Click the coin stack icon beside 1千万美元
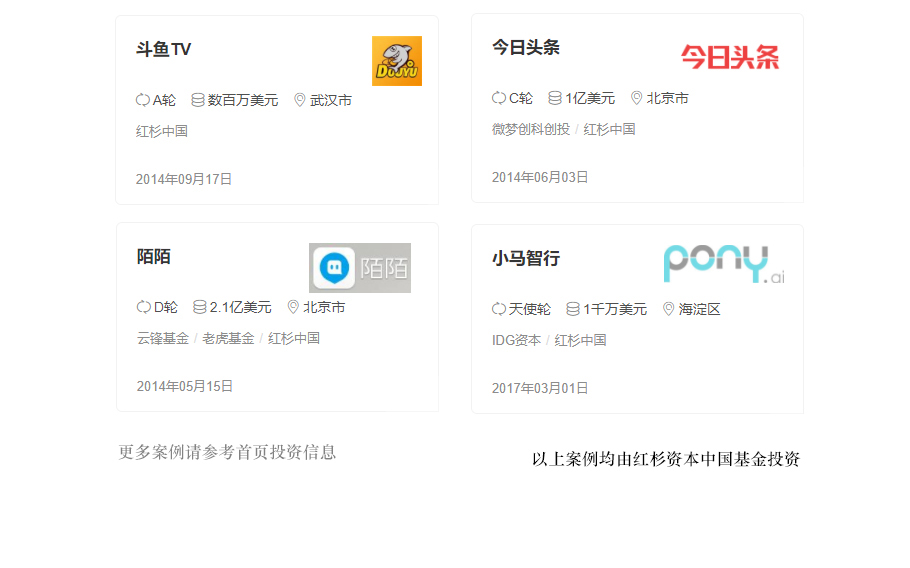The height and width of the screenshot is (568, 910). (x=573, y=309)
